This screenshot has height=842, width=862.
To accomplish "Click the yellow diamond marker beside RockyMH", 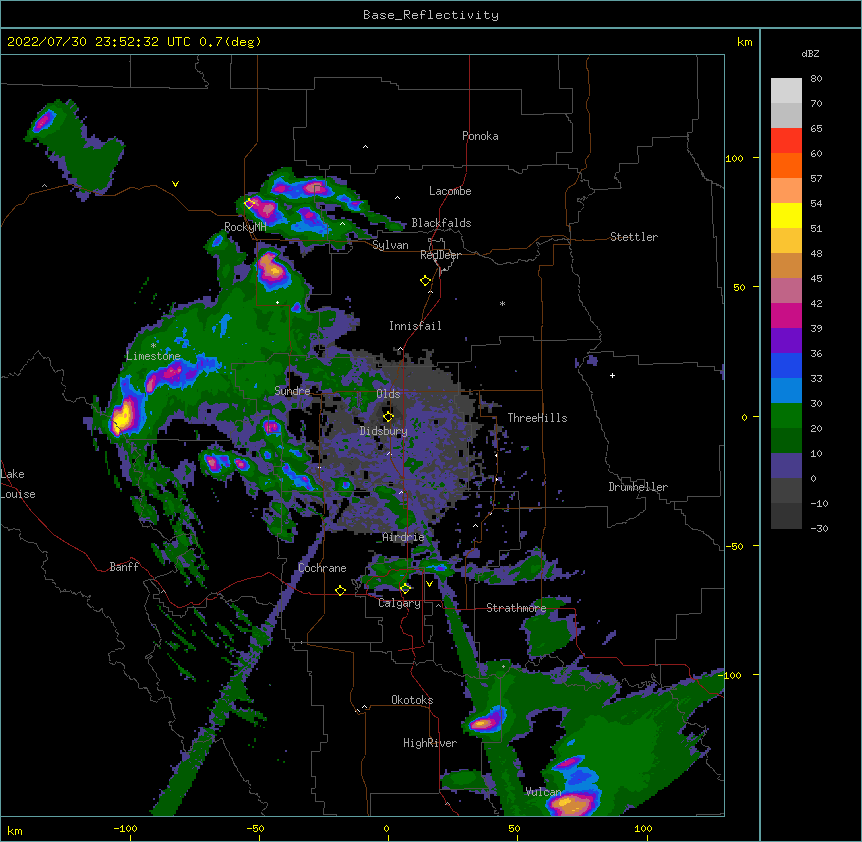I will (x=249, y=204).
